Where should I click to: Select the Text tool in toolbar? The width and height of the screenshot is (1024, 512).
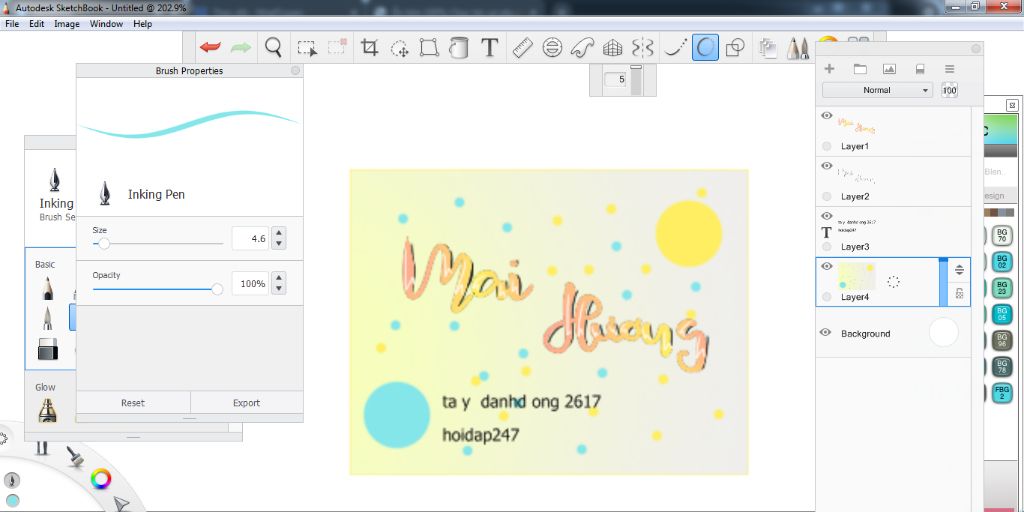(490, 48)
